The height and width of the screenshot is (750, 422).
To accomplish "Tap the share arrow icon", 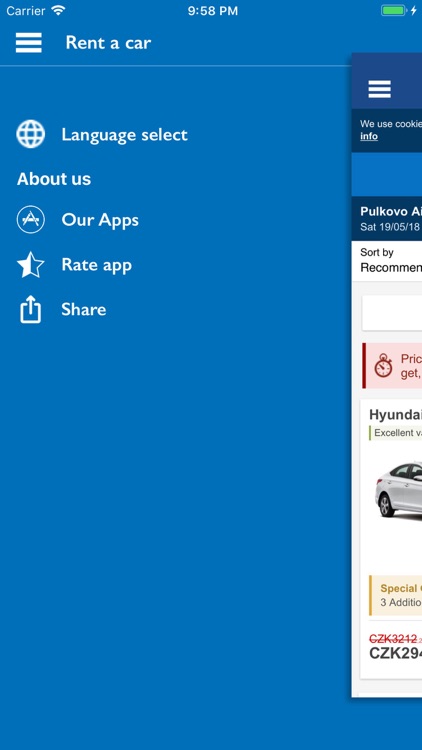I will click(x=31, y=309).
